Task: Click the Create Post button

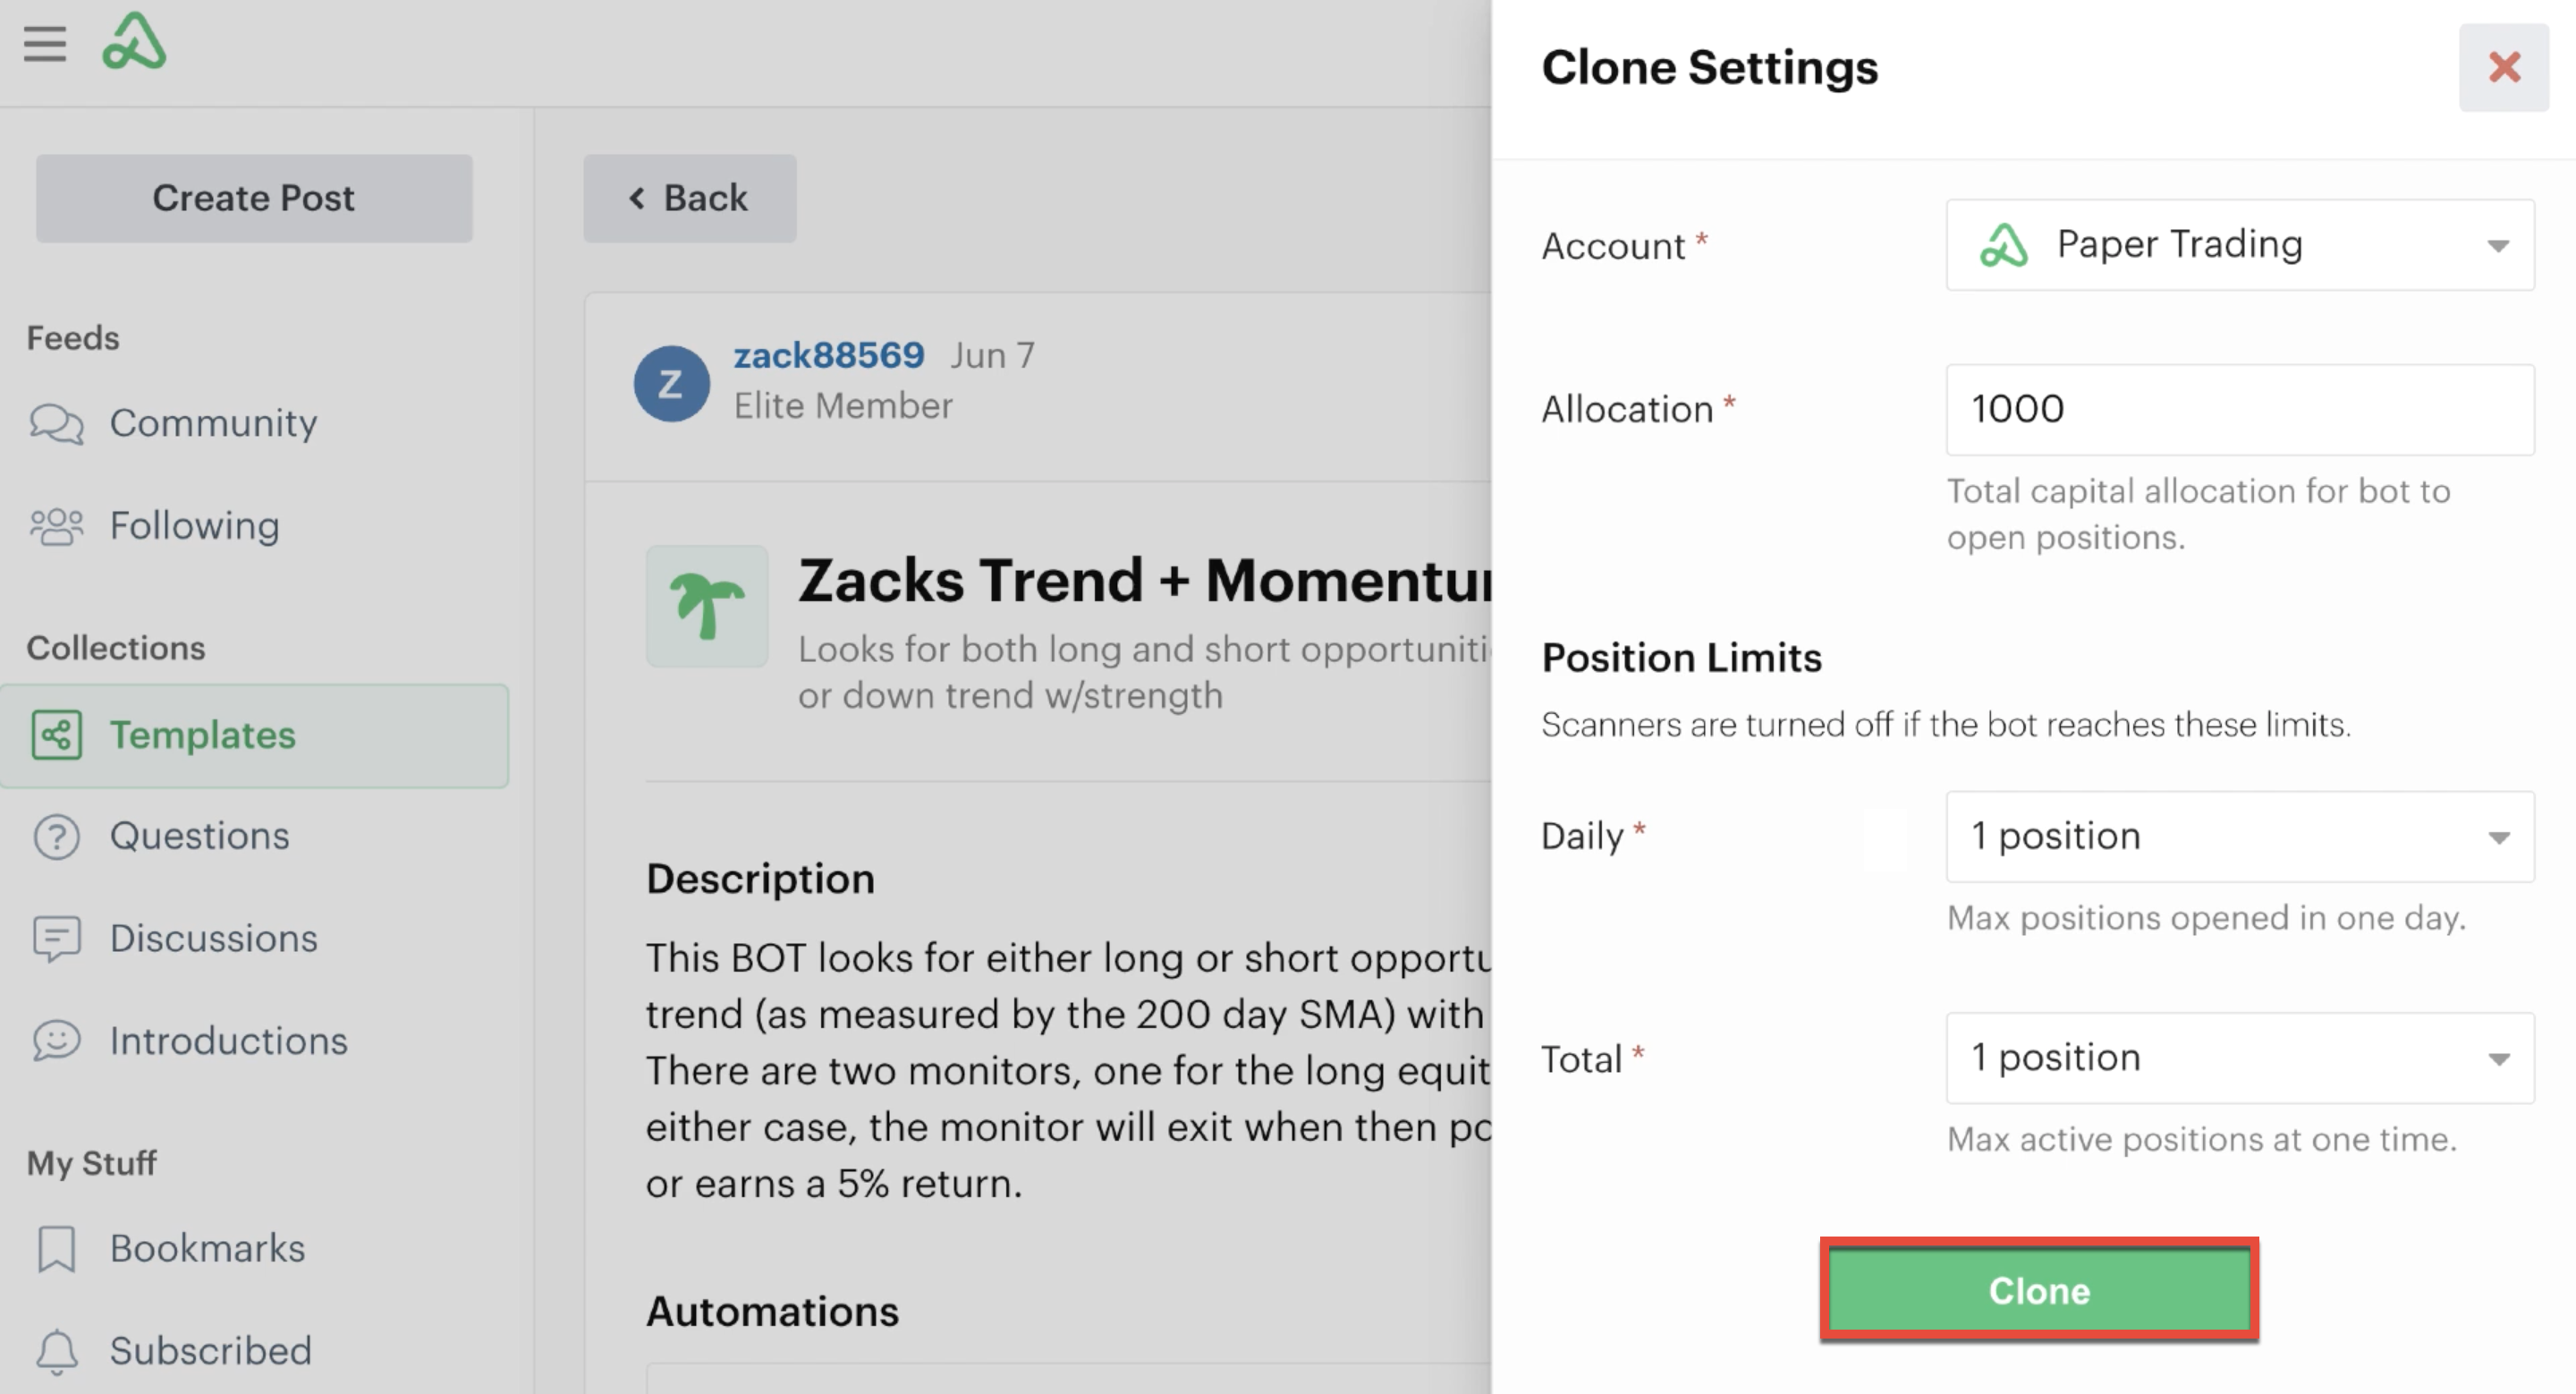Action: click(254, 198)
